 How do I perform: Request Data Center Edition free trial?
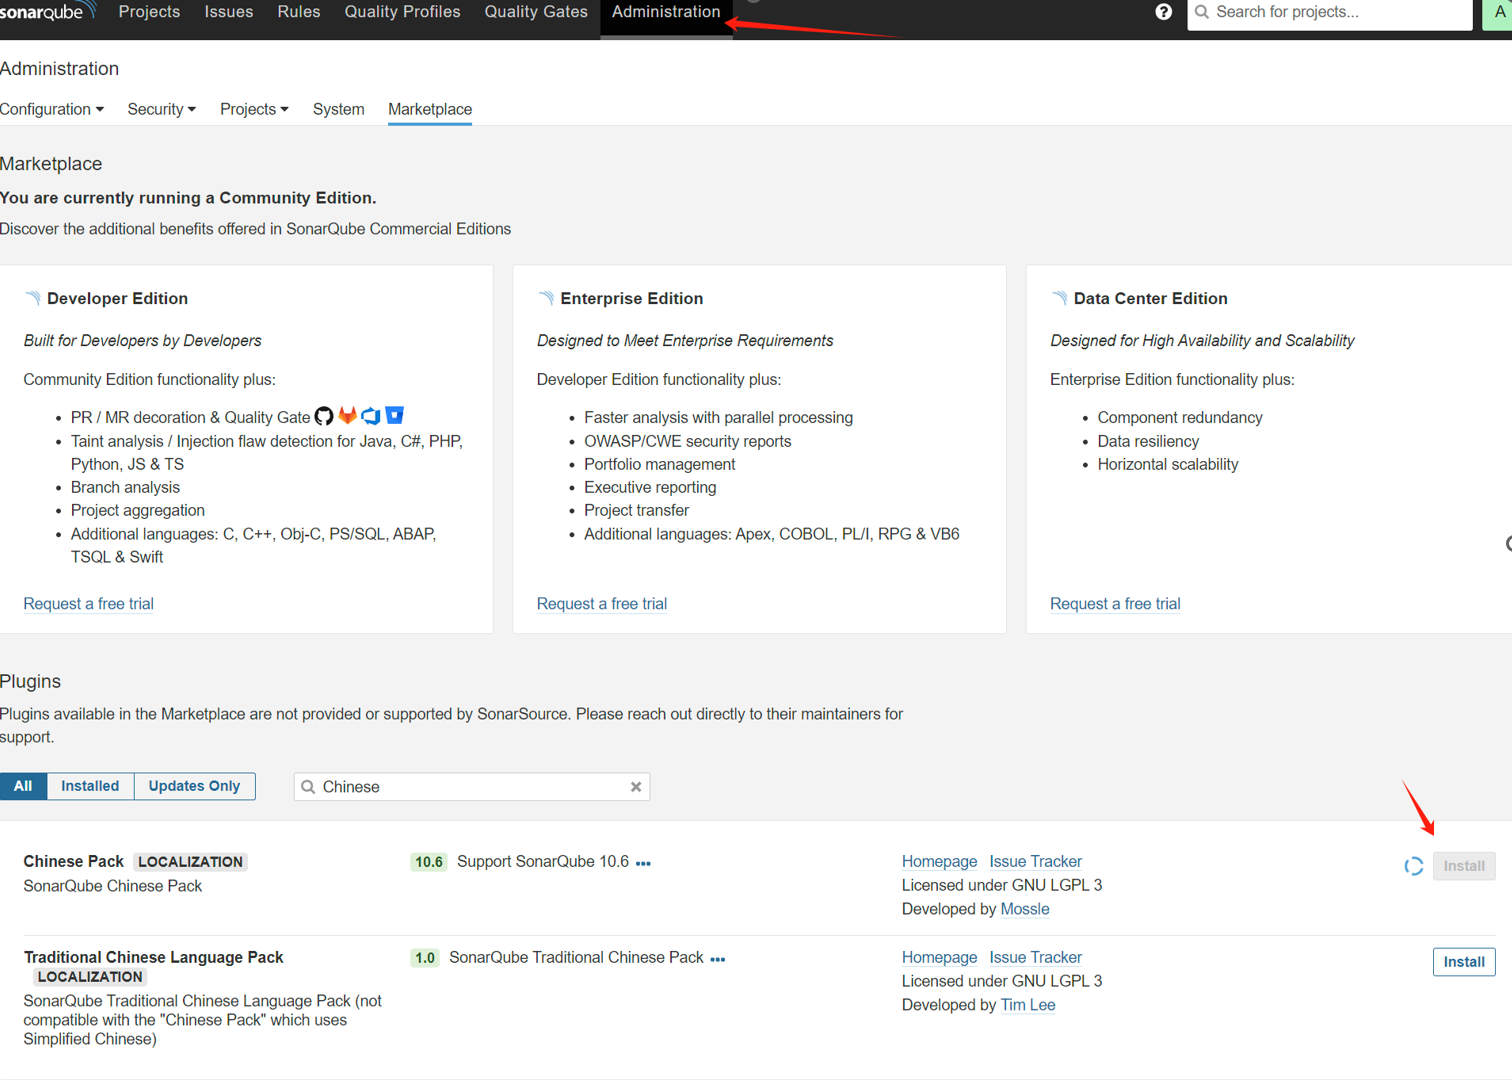tap(1115, 604)
